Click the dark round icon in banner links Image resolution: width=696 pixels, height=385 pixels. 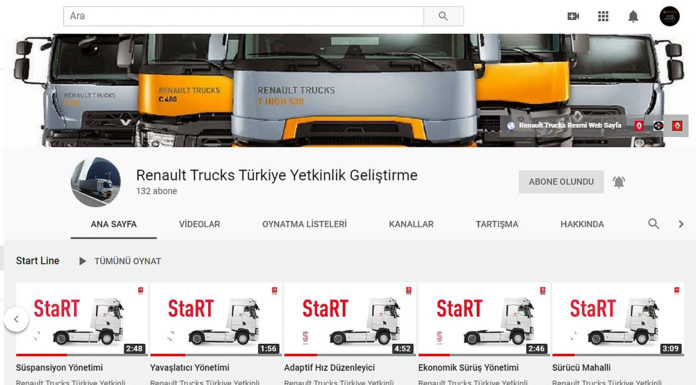tap(658, 126)
